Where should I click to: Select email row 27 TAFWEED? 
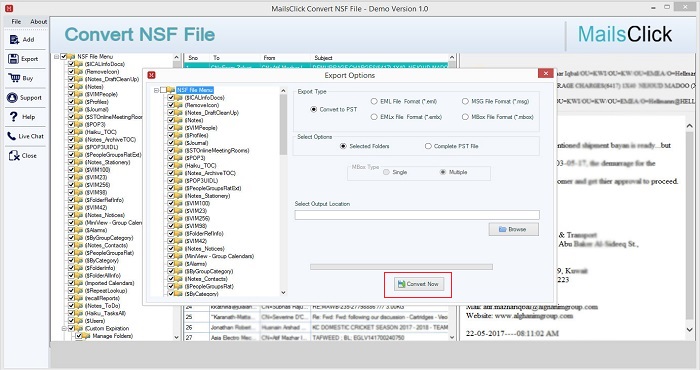pyautogui.click(x=316, y=337)
